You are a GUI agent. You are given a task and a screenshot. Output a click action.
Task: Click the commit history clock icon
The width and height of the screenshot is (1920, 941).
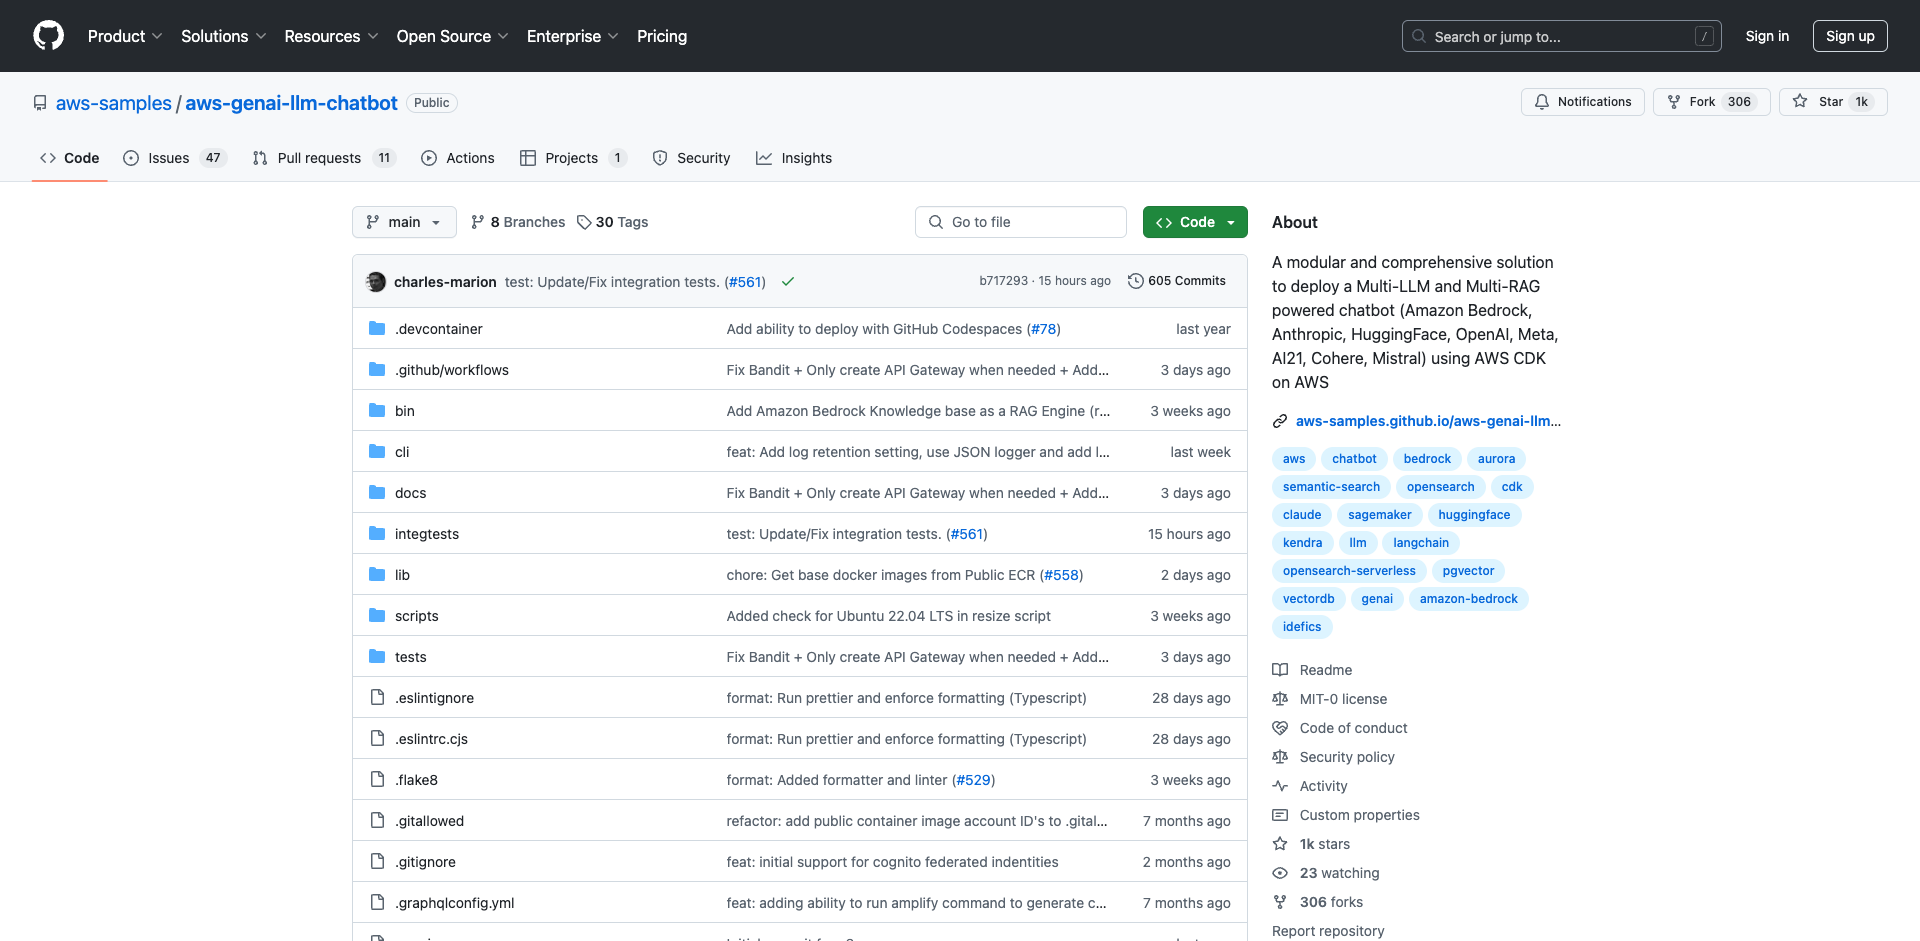pyautogui.click(x=1136, y=281)
